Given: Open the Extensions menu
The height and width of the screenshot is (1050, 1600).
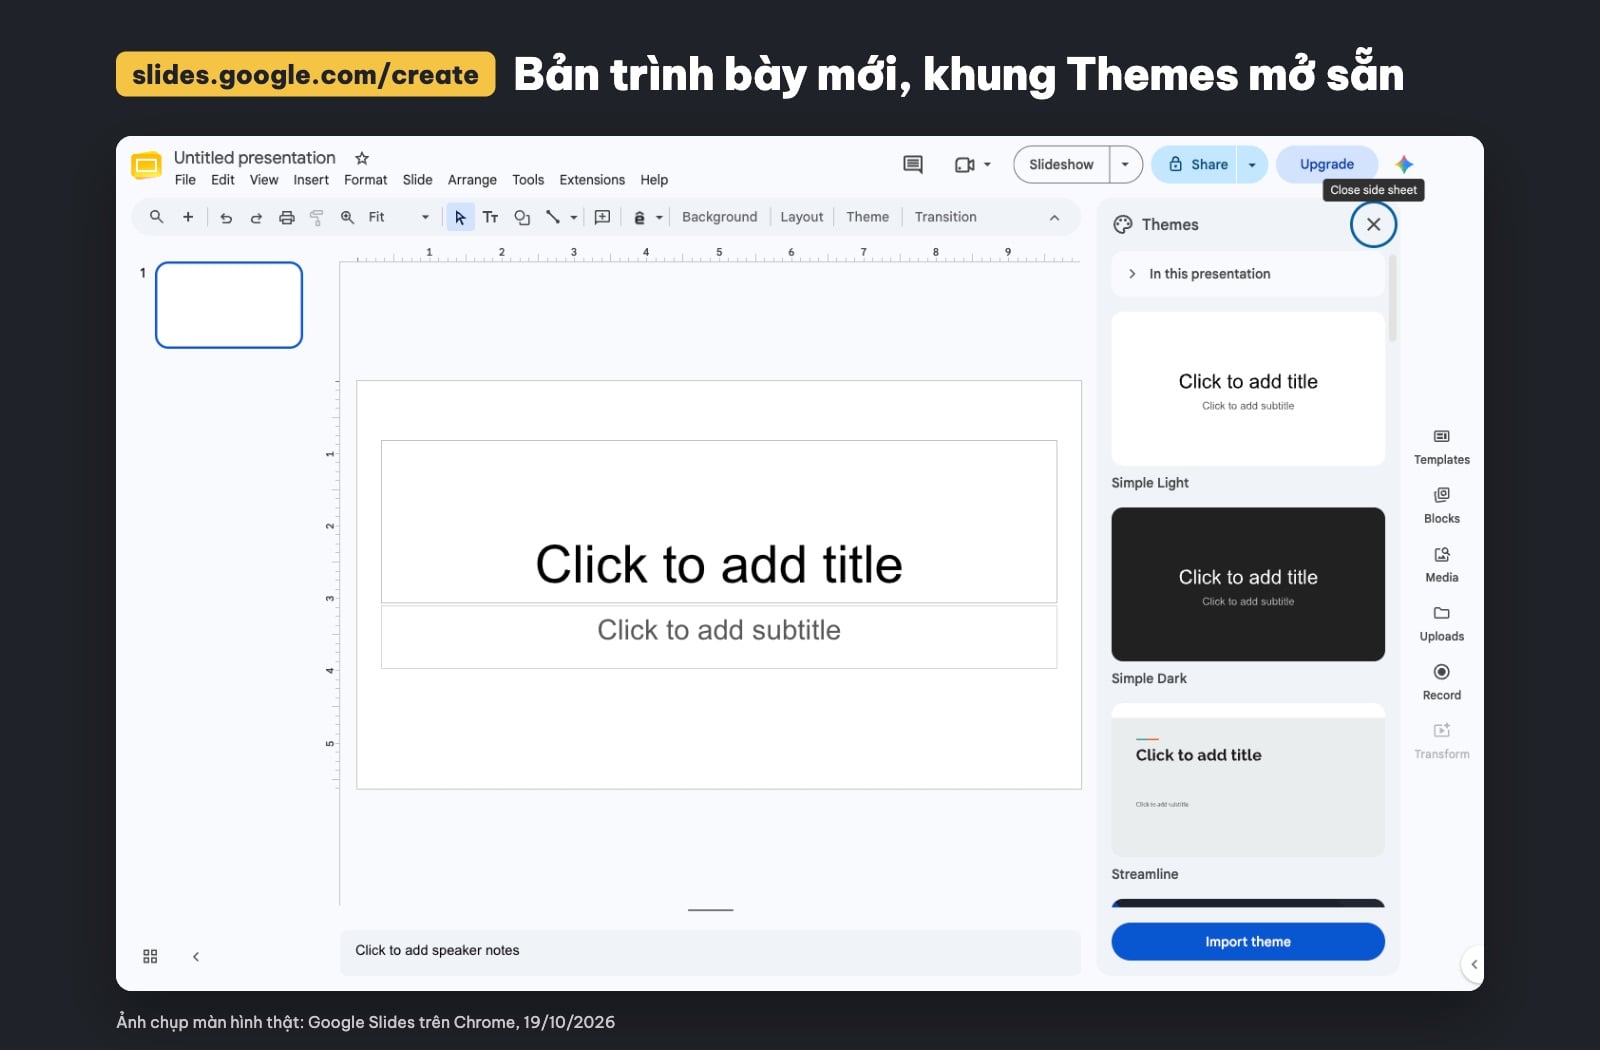Looking at the screenshot, I should 592,180.
